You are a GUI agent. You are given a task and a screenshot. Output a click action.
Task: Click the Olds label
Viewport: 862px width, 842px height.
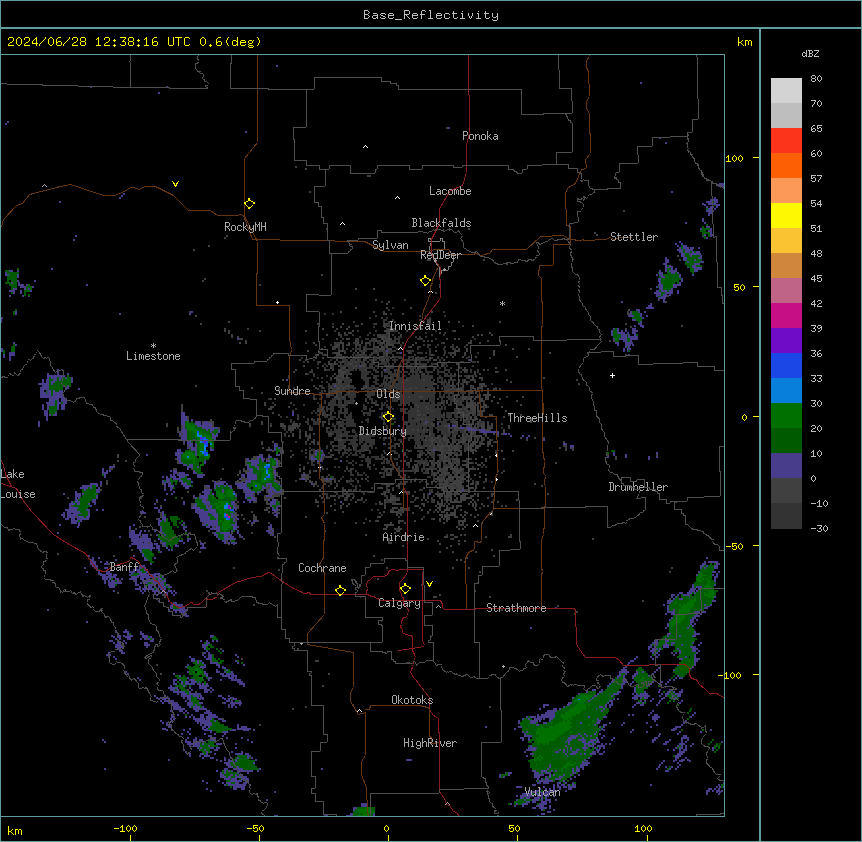pyautogui.click(x=388, y=394)
